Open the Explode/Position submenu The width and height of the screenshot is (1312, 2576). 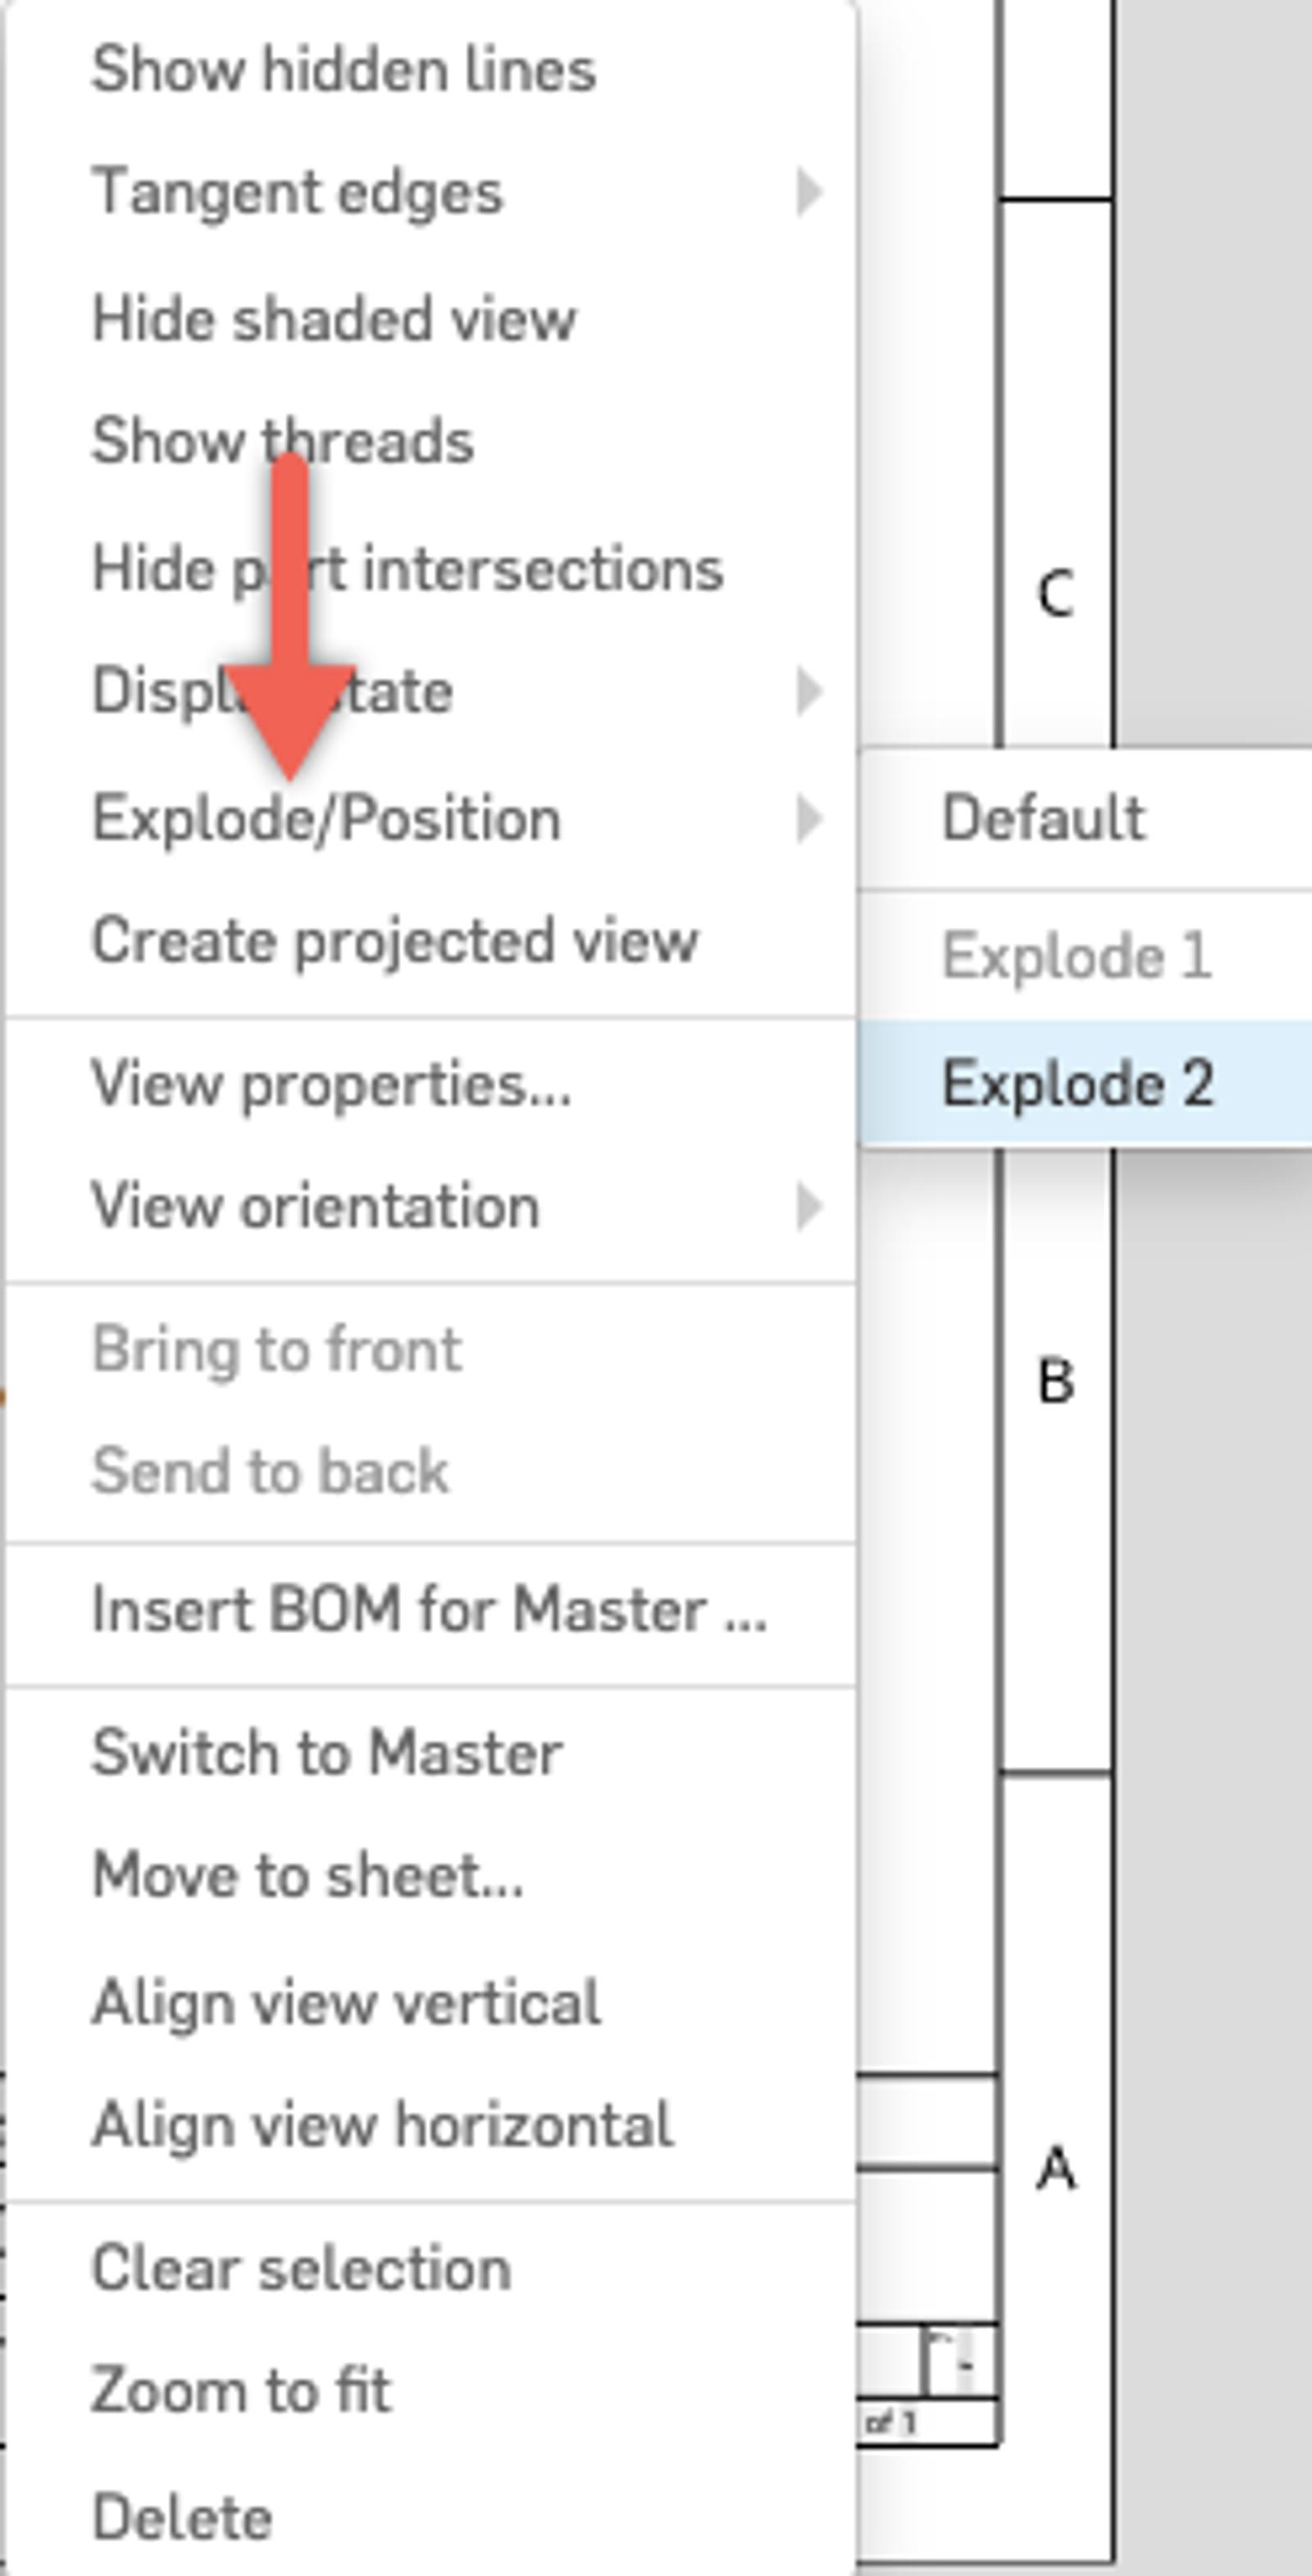(326, 819)
